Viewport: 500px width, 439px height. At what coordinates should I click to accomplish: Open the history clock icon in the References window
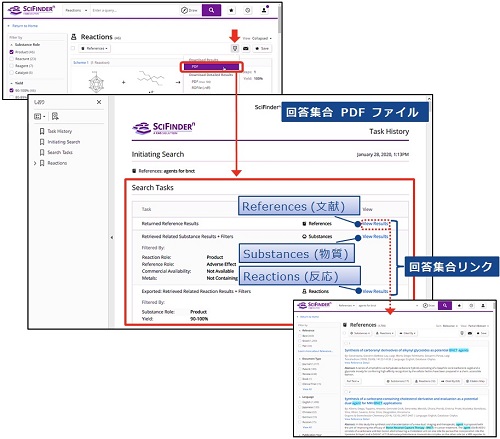click(x=471, y=305)
